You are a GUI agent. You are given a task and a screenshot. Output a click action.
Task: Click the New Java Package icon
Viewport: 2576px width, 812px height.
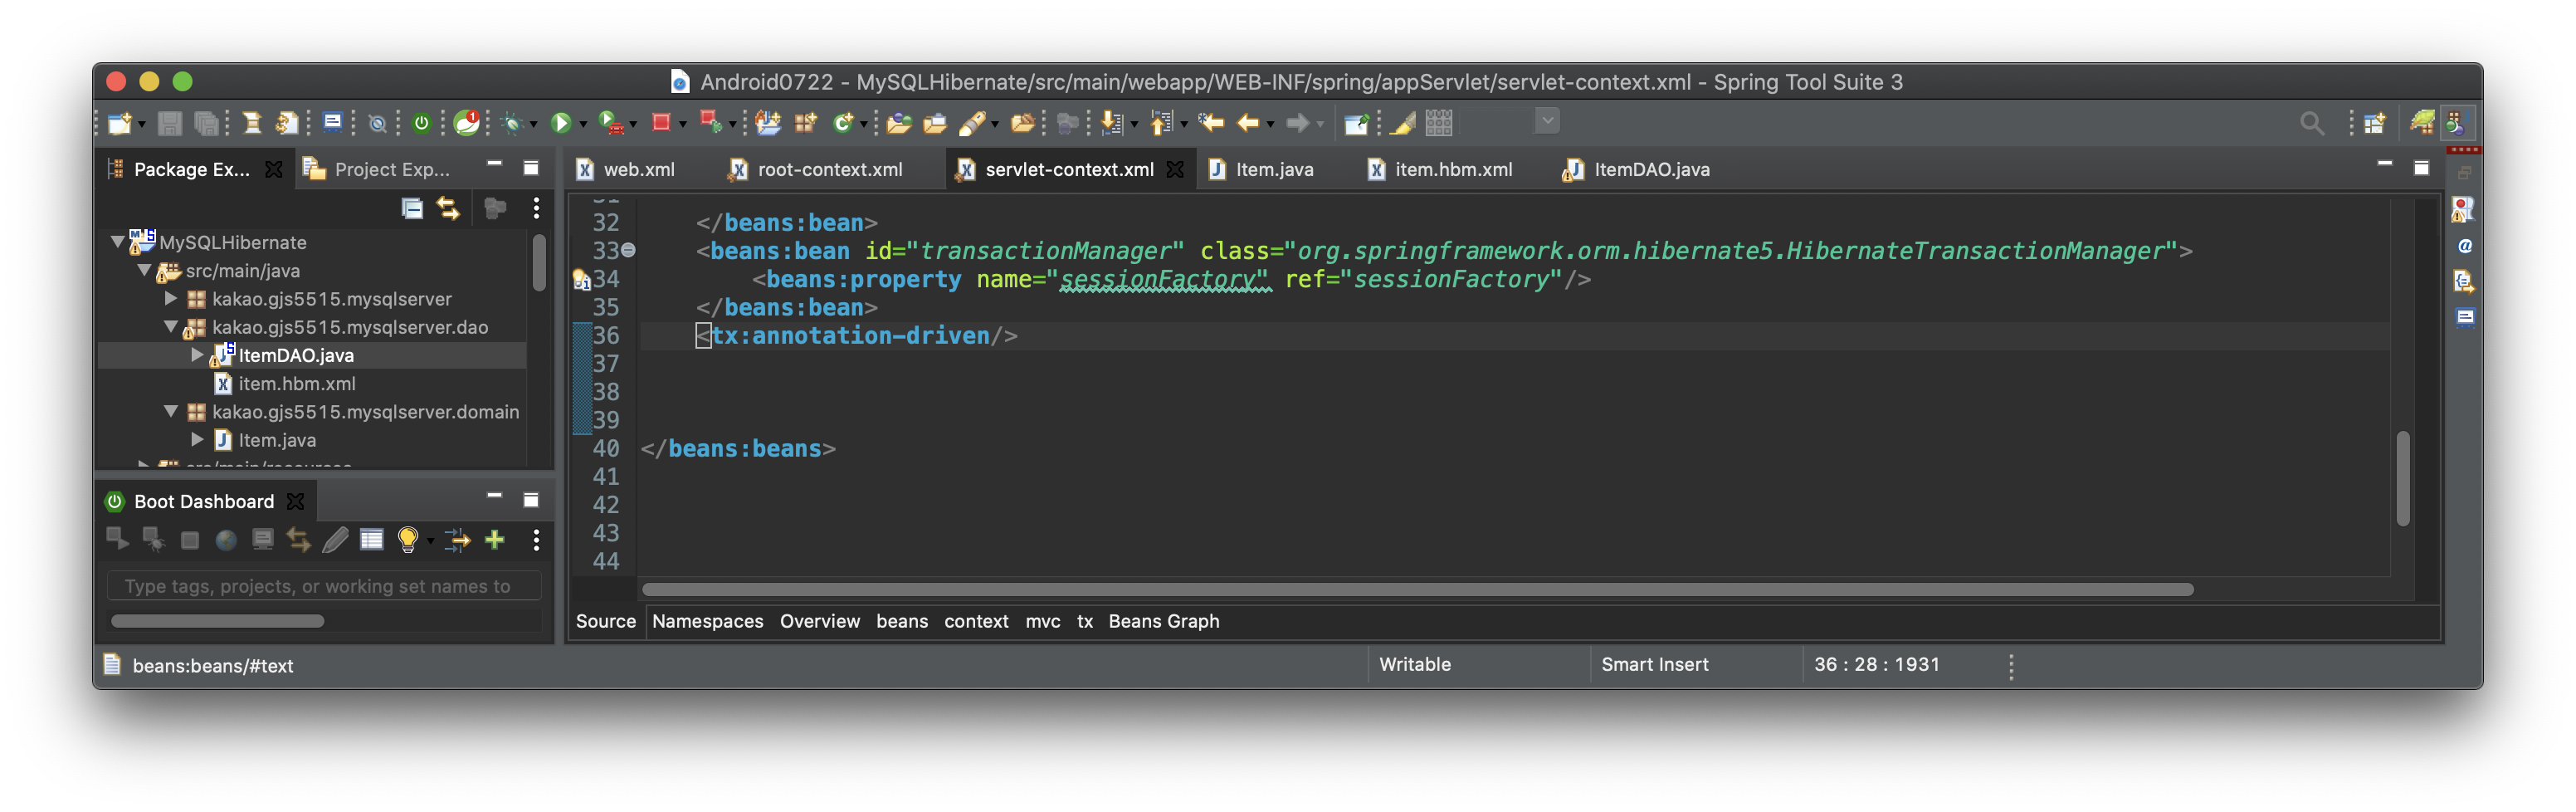(x=805, y=123)
